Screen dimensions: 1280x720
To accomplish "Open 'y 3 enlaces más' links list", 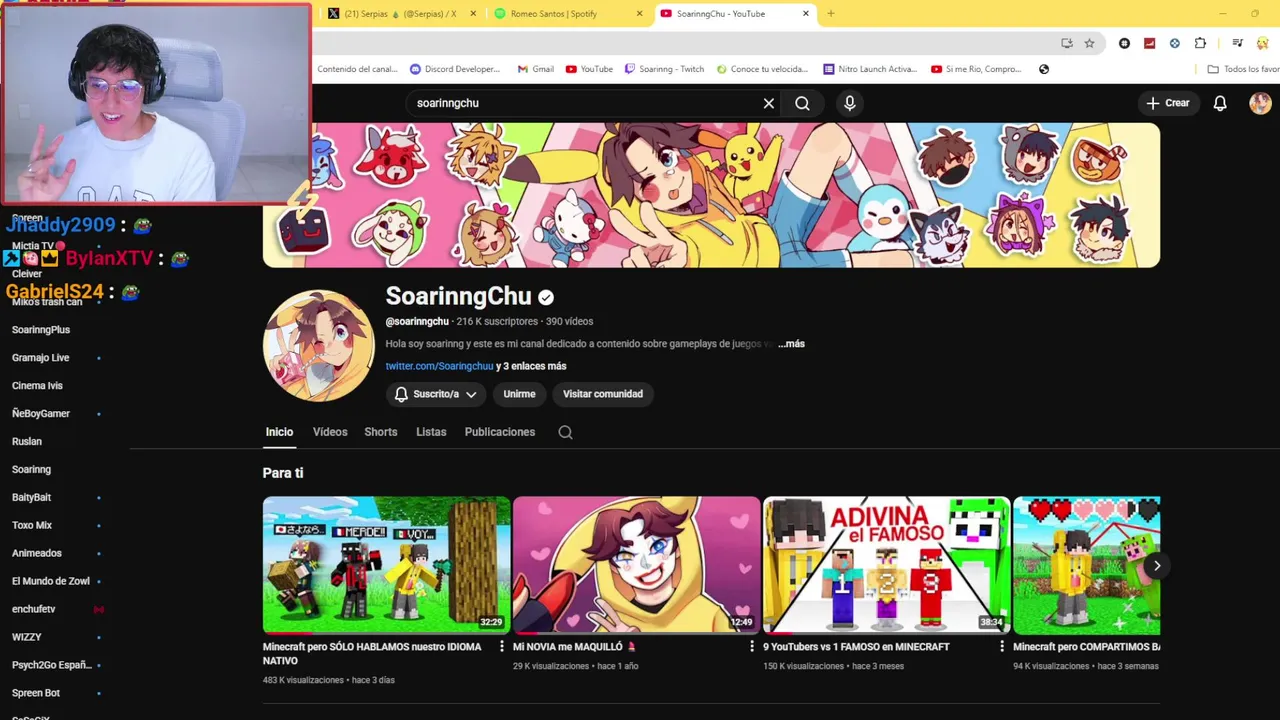I will [x=531, y=366].
